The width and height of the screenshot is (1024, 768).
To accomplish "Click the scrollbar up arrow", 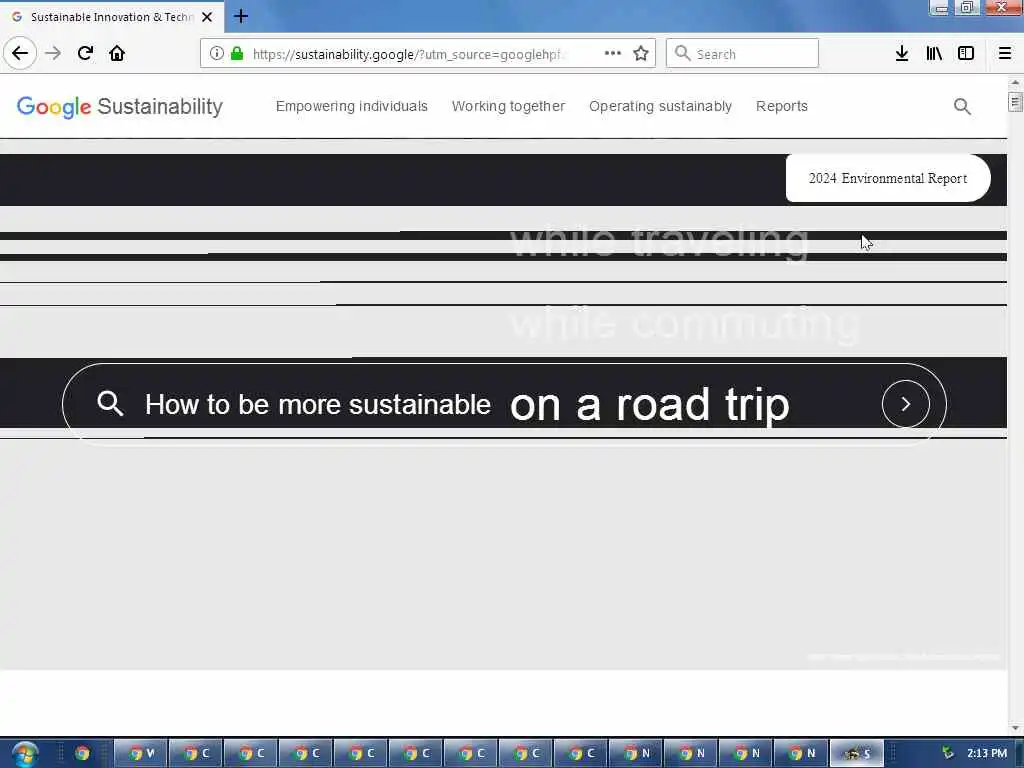I will [1015, 83].
